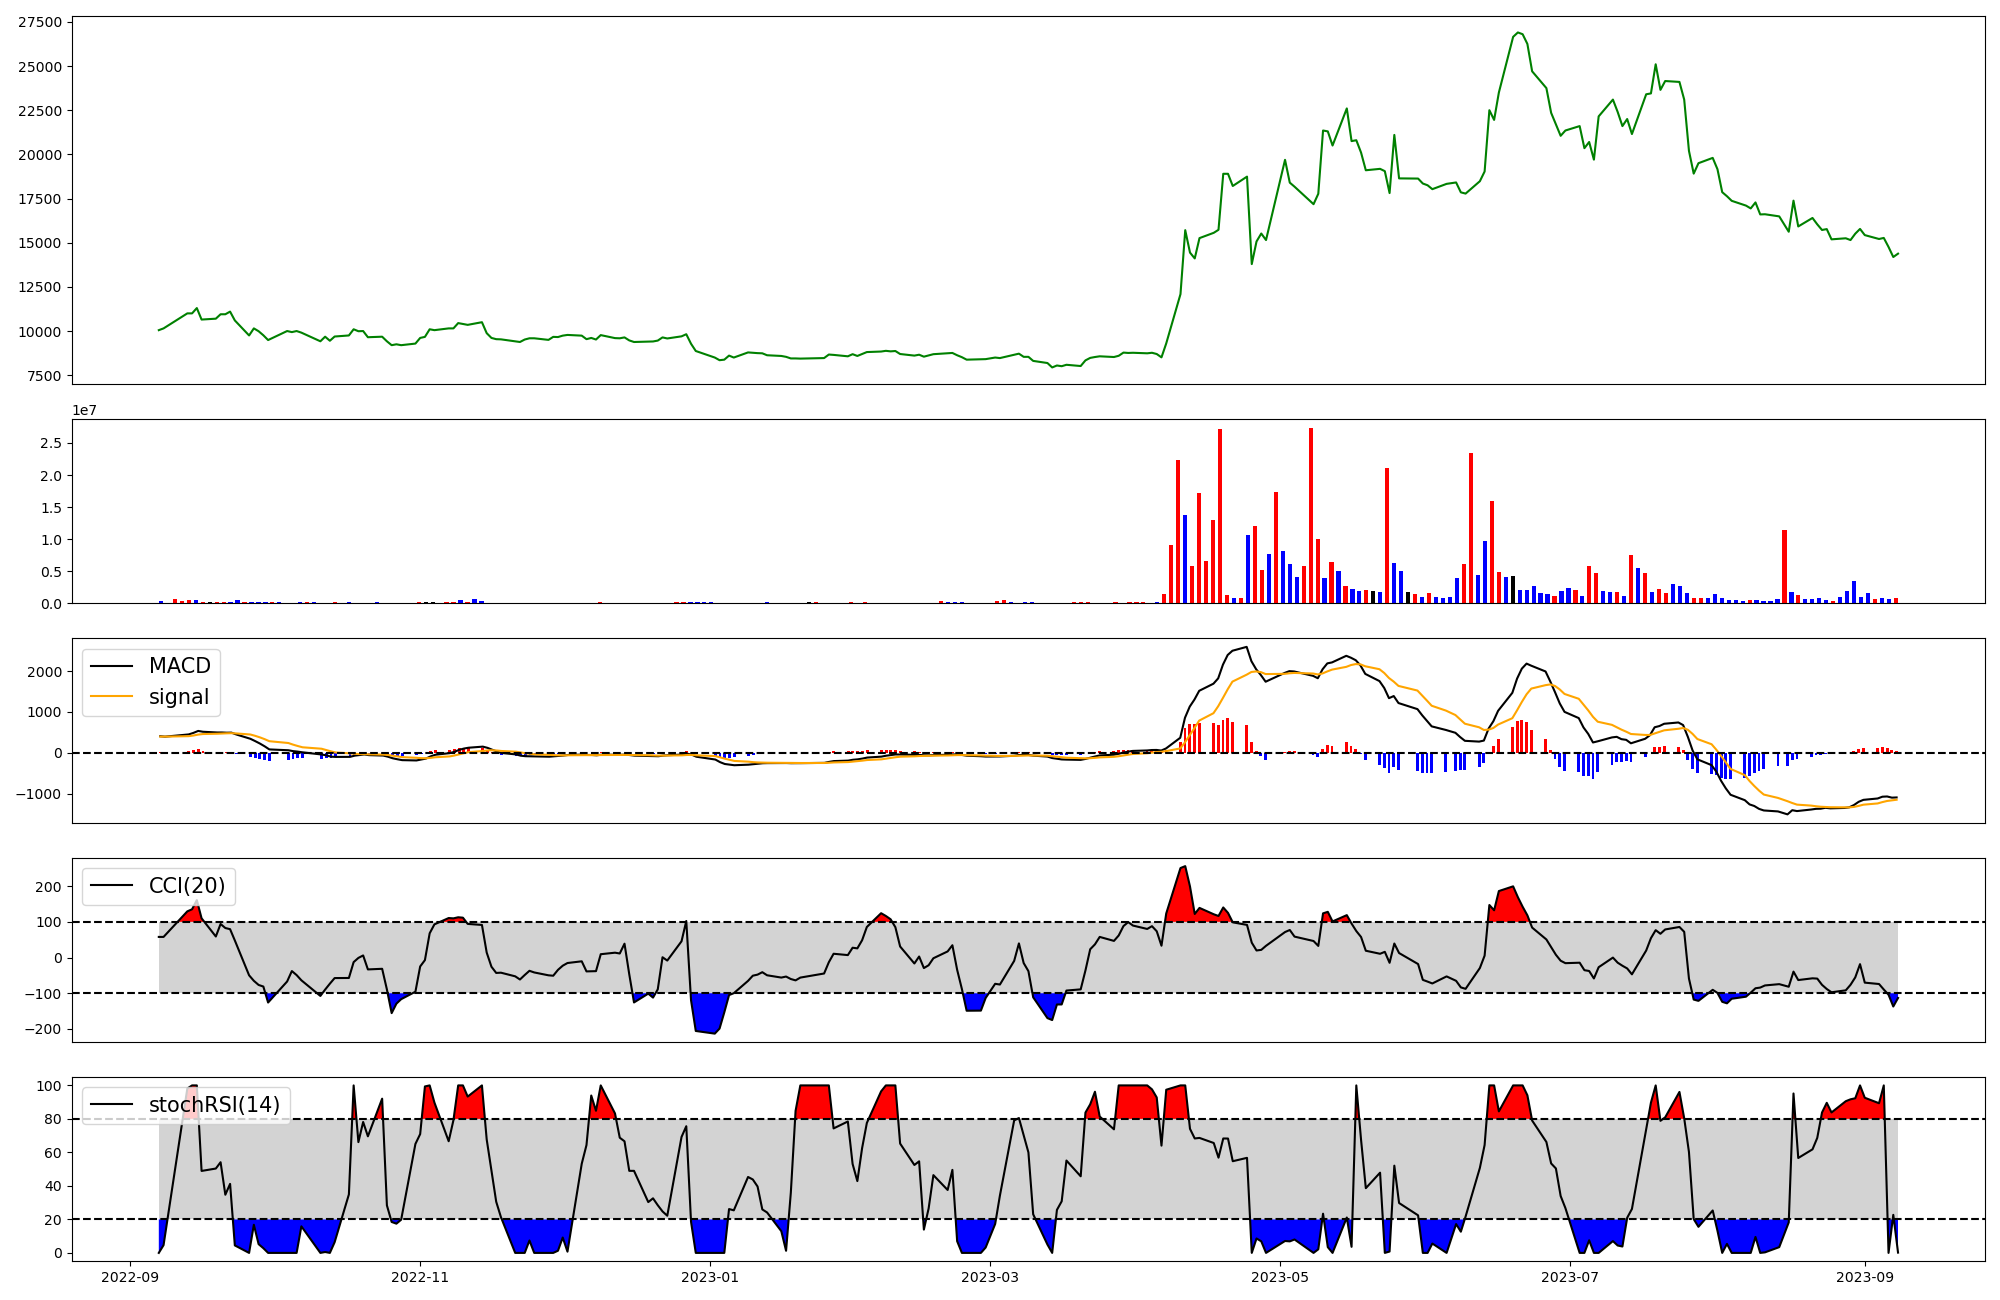
Task: Click the signal legend text
Action: [178, 697]
